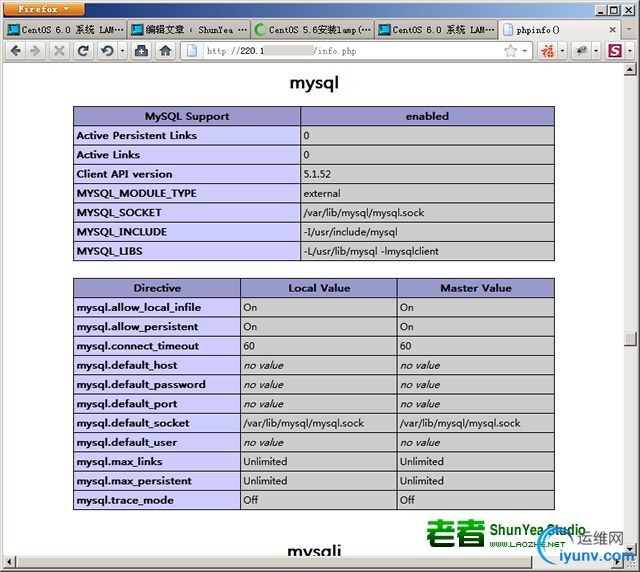The width and height of the screenshot is (640, 572).
Task: Click mysql.default_port directive
Action: (x=127, y=404)
